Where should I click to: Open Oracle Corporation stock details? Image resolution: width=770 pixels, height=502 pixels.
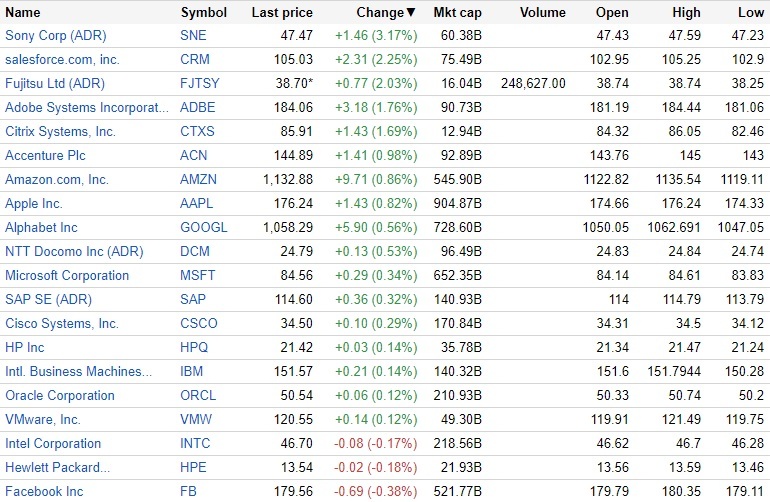[x=60, y=396]
